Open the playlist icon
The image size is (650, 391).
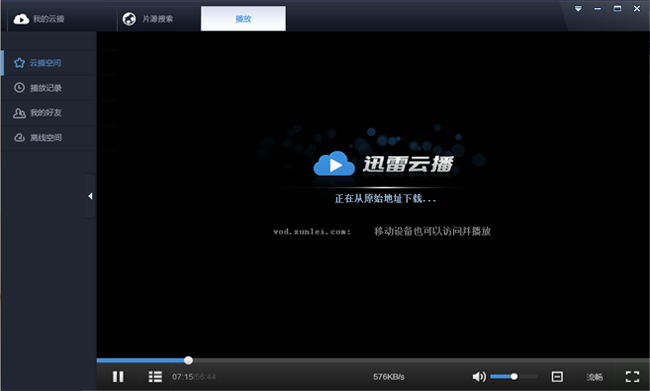155,376
